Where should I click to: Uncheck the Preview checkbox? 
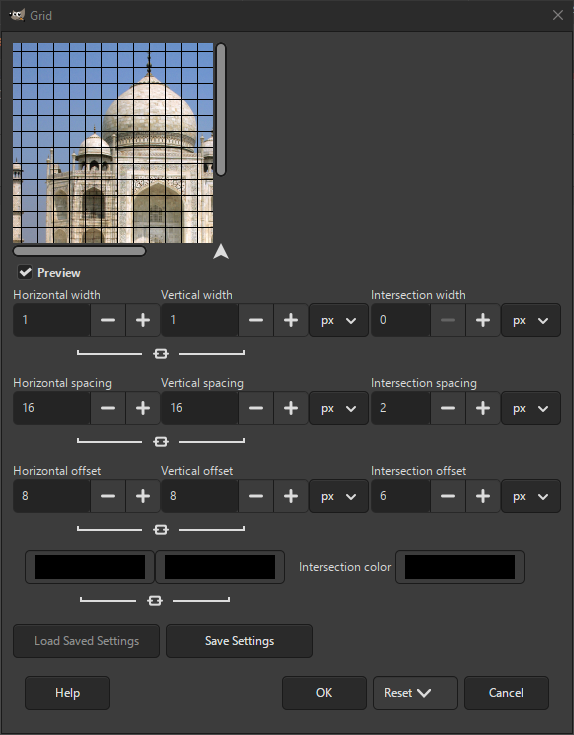coord(25,272)
